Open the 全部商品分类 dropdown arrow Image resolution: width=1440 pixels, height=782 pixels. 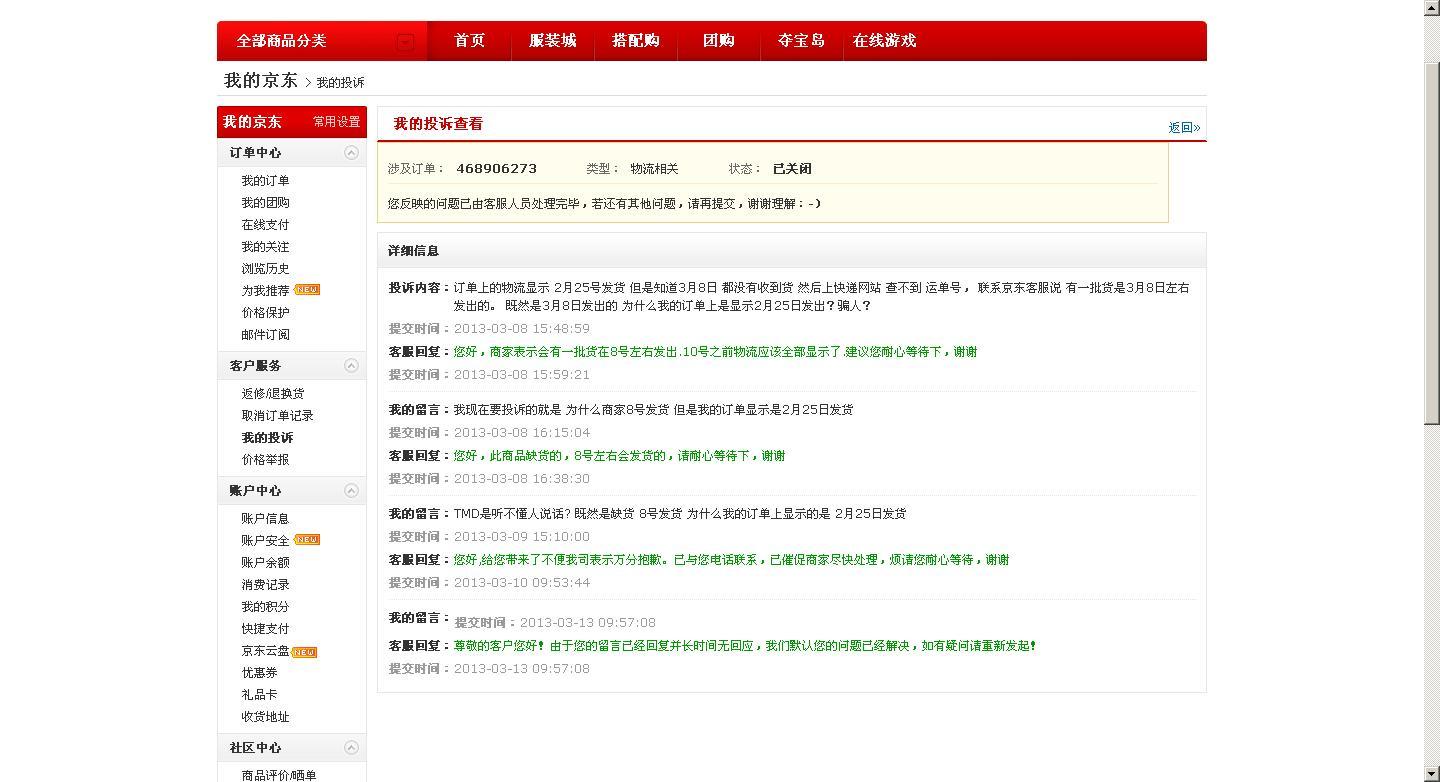pos(405,41)
